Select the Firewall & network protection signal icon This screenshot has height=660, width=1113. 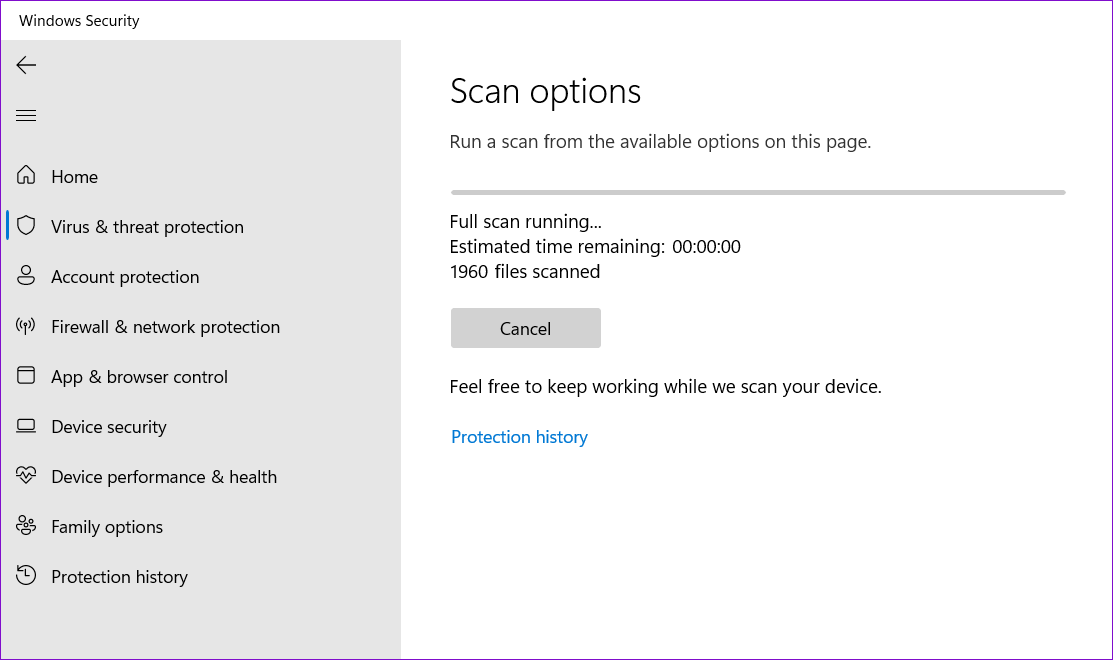26,326
